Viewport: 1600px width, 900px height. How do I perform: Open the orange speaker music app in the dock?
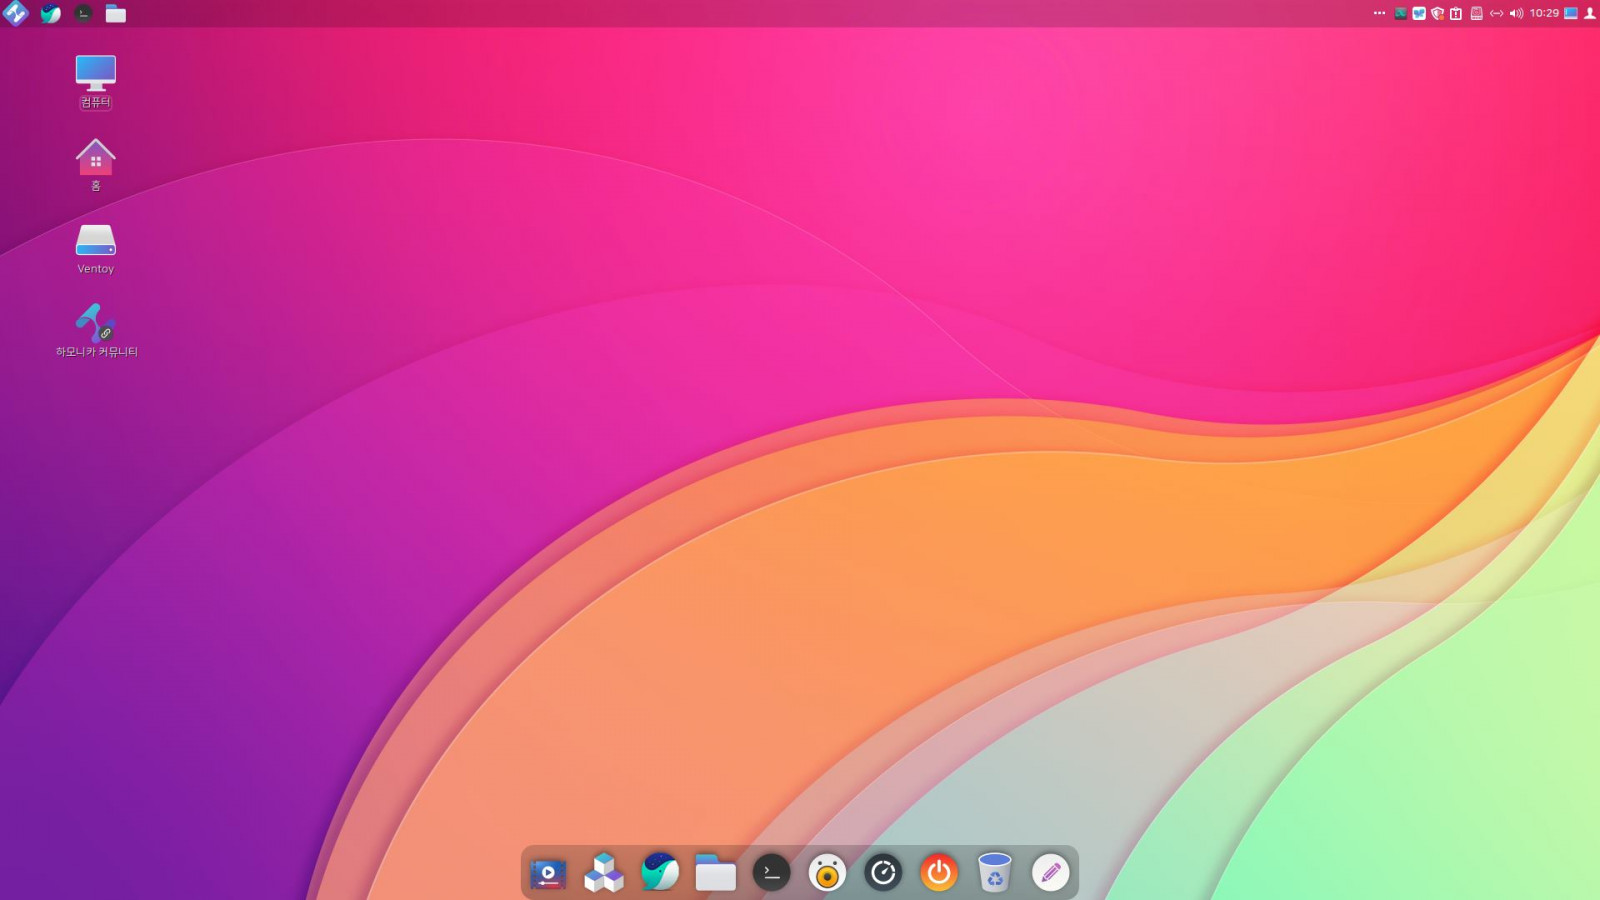827,874
